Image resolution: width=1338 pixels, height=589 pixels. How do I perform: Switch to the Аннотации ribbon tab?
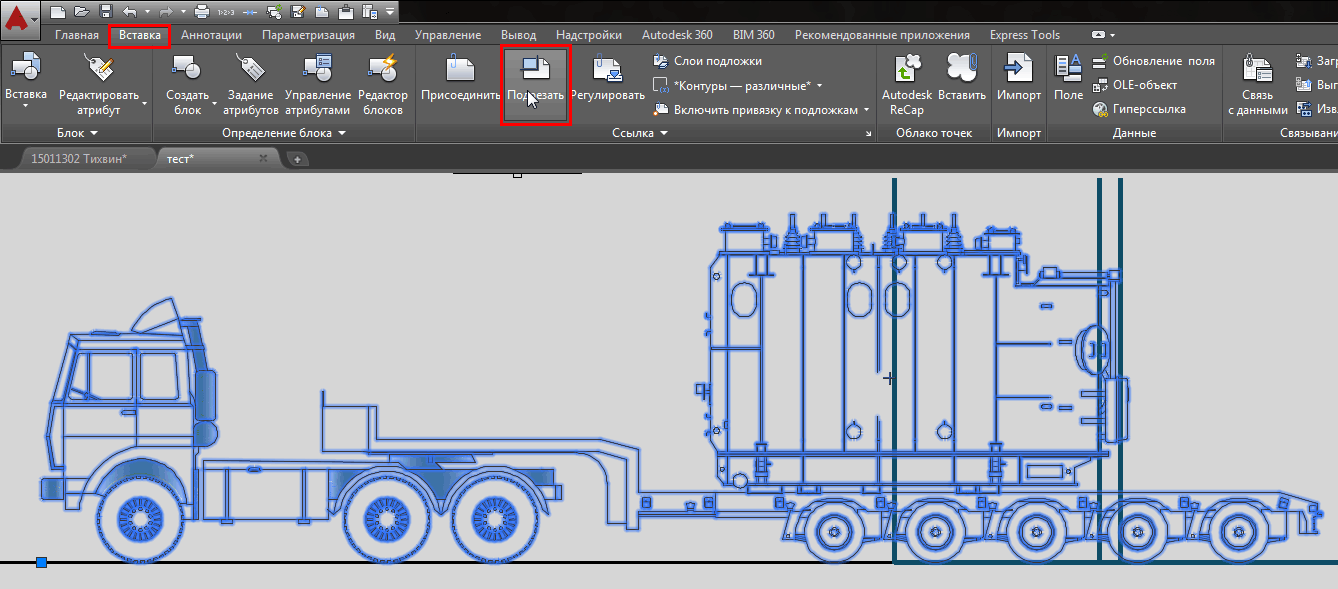pyautogui.click(x=211, y=35)
